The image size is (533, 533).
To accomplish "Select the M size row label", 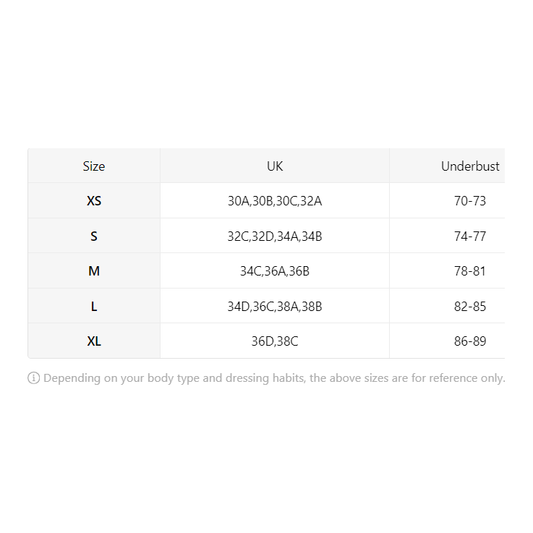I will pos(94,271).
